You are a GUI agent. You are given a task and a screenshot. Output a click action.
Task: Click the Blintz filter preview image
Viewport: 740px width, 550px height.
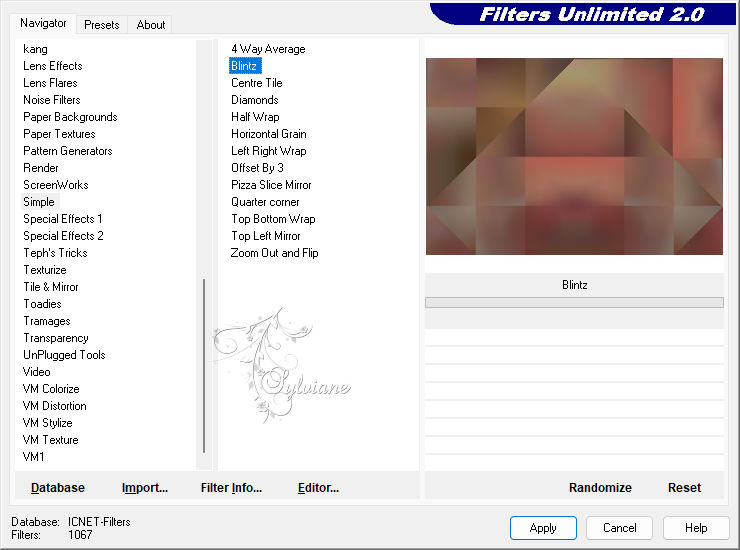tap(574, 156)
